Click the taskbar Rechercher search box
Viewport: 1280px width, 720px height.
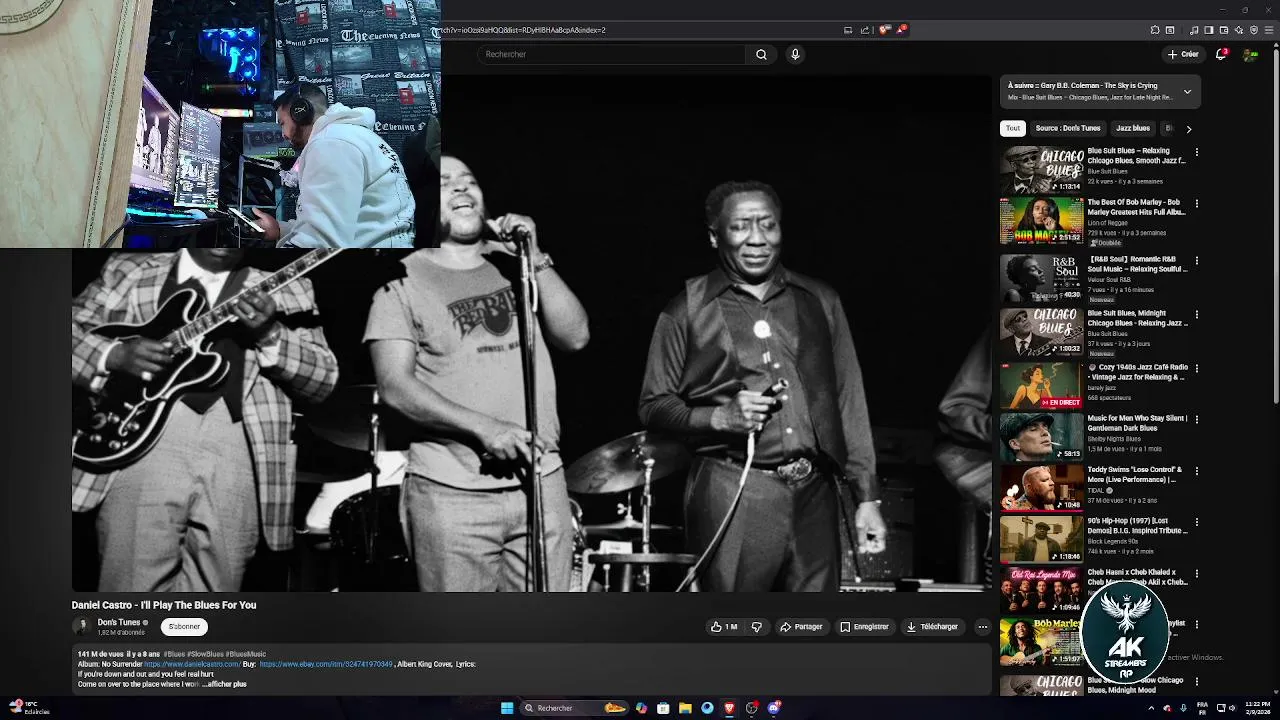point(575,708)
